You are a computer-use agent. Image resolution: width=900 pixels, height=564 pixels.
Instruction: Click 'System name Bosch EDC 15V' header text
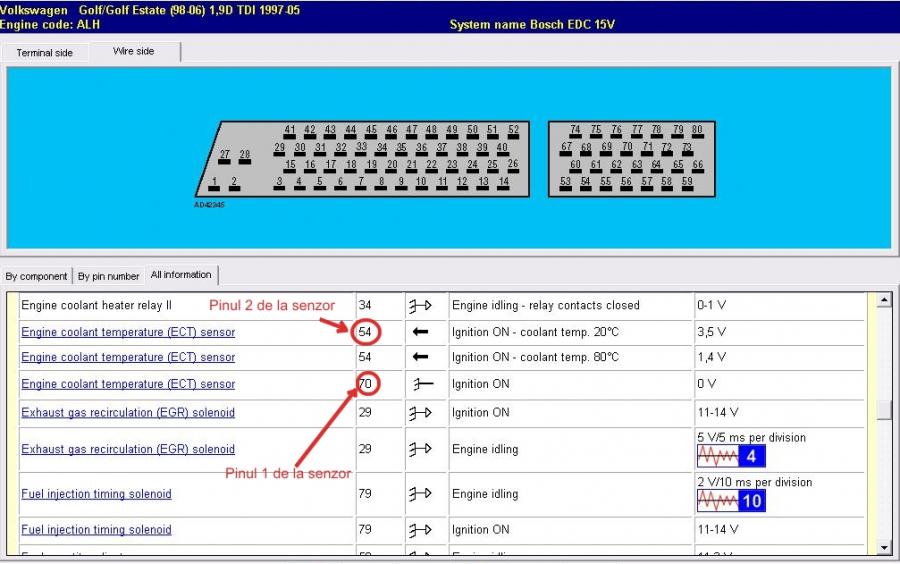(x=532, y=25)
